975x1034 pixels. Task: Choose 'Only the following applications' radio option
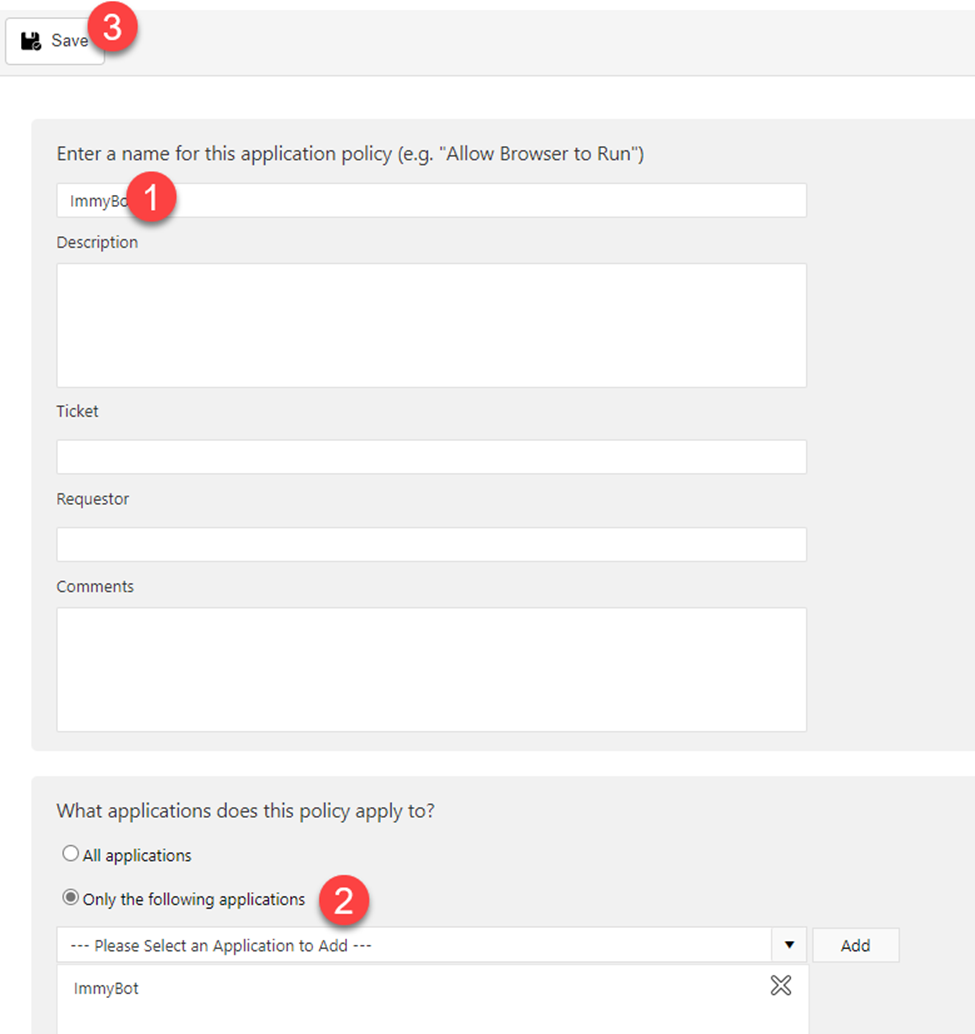pyautogui.click(x=70, y=899)
